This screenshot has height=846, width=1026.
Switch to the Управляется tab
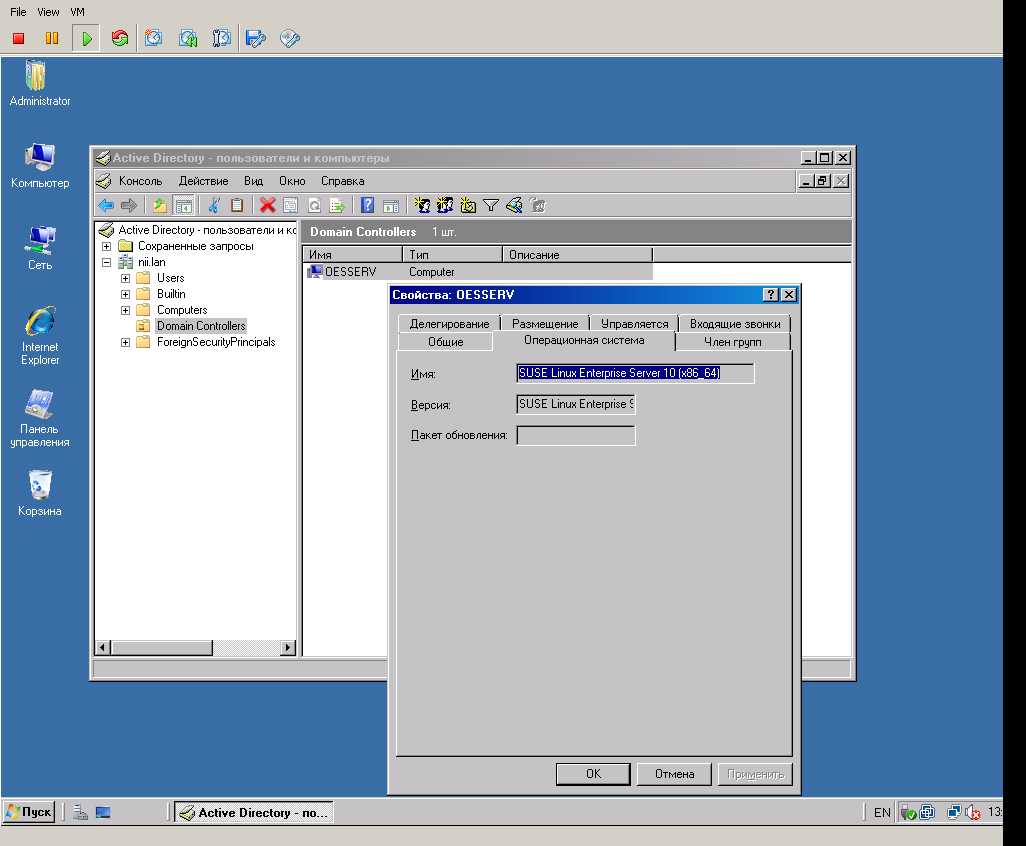pyautogui.click(x=635, y=324)
